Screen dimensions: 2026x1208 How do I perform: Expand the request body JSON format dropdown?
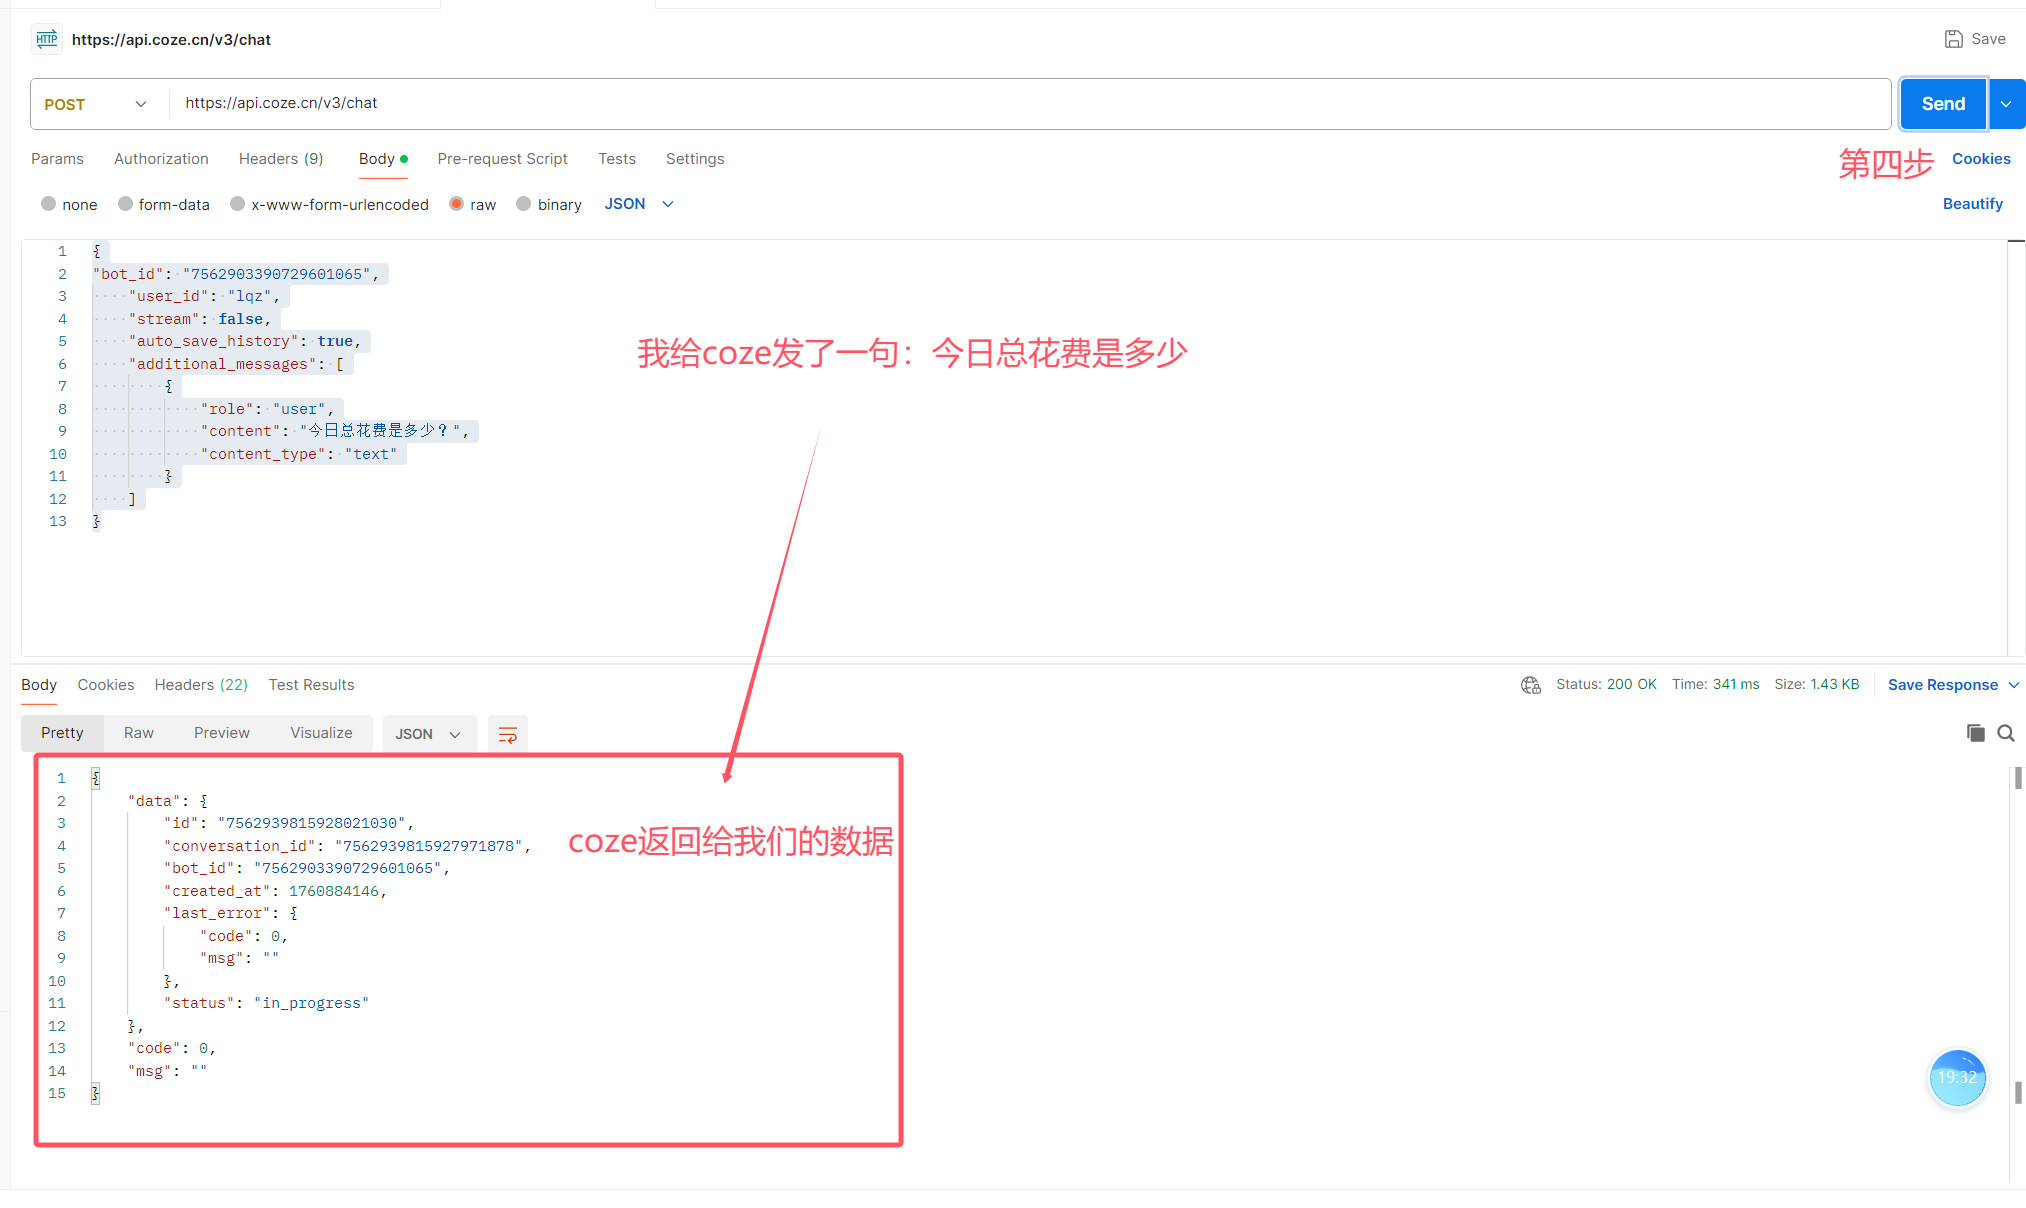640,204
